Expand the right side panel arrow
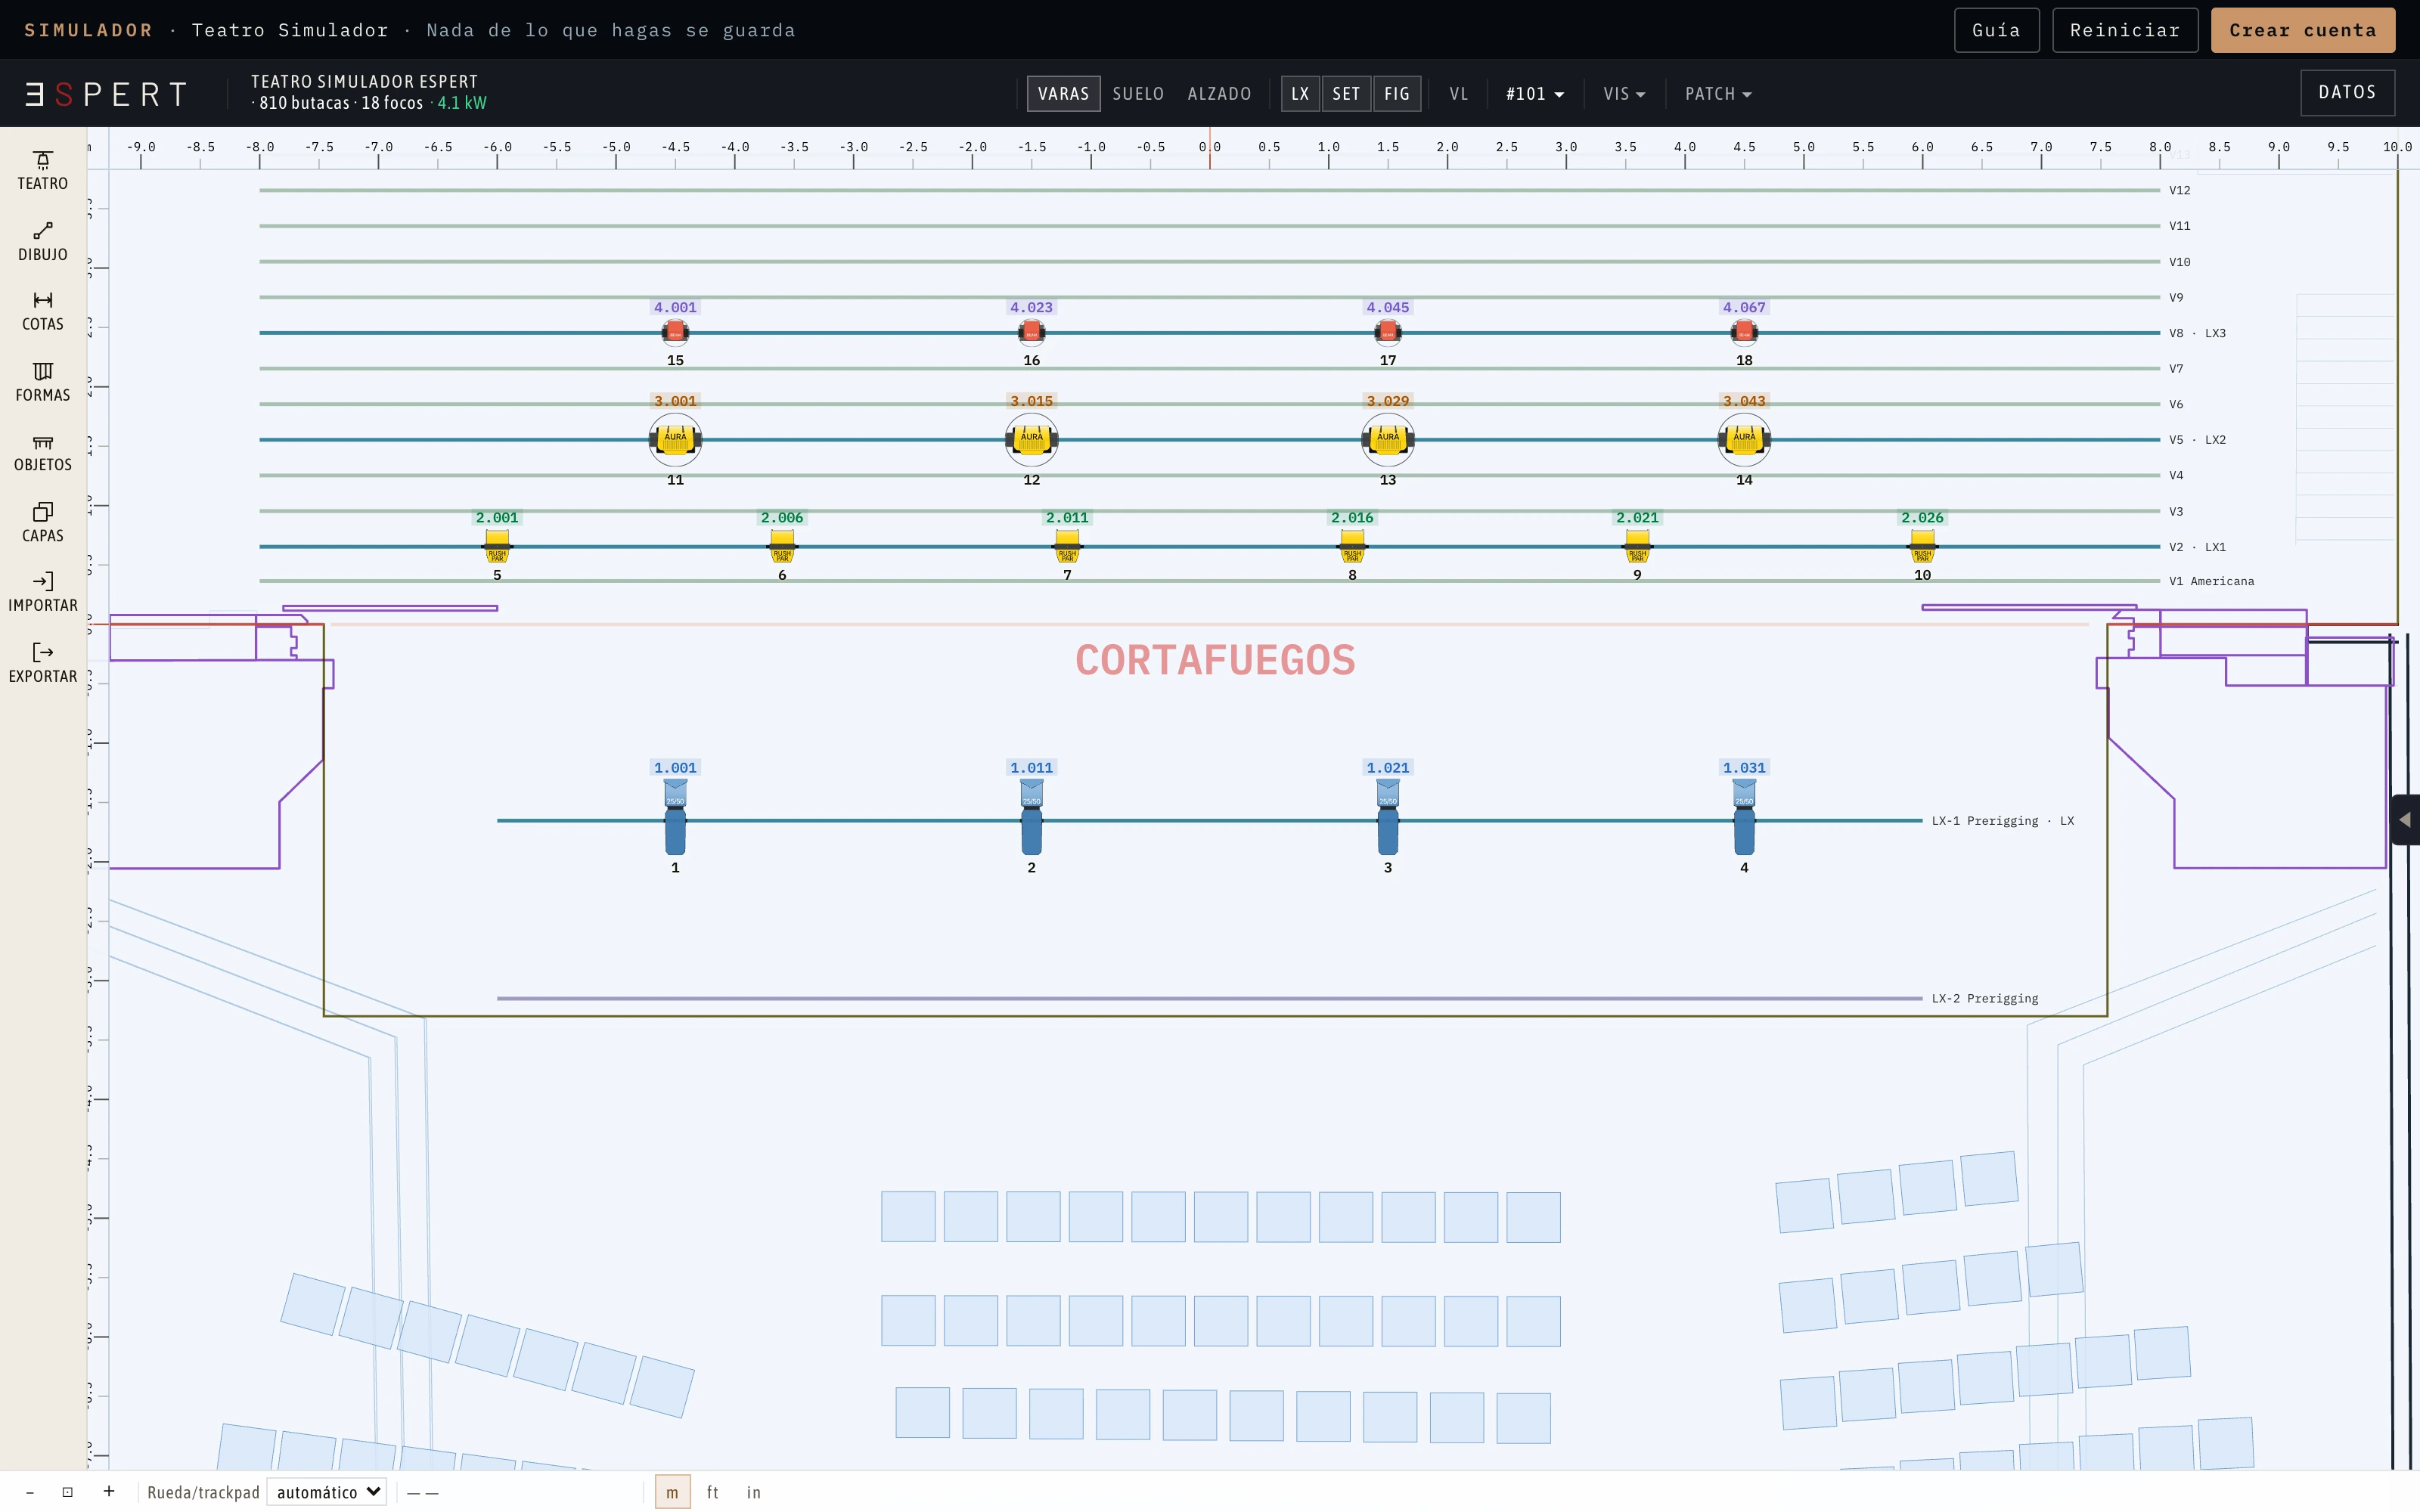Screen dimensions: 2420x1512 tap(2405, 820)
